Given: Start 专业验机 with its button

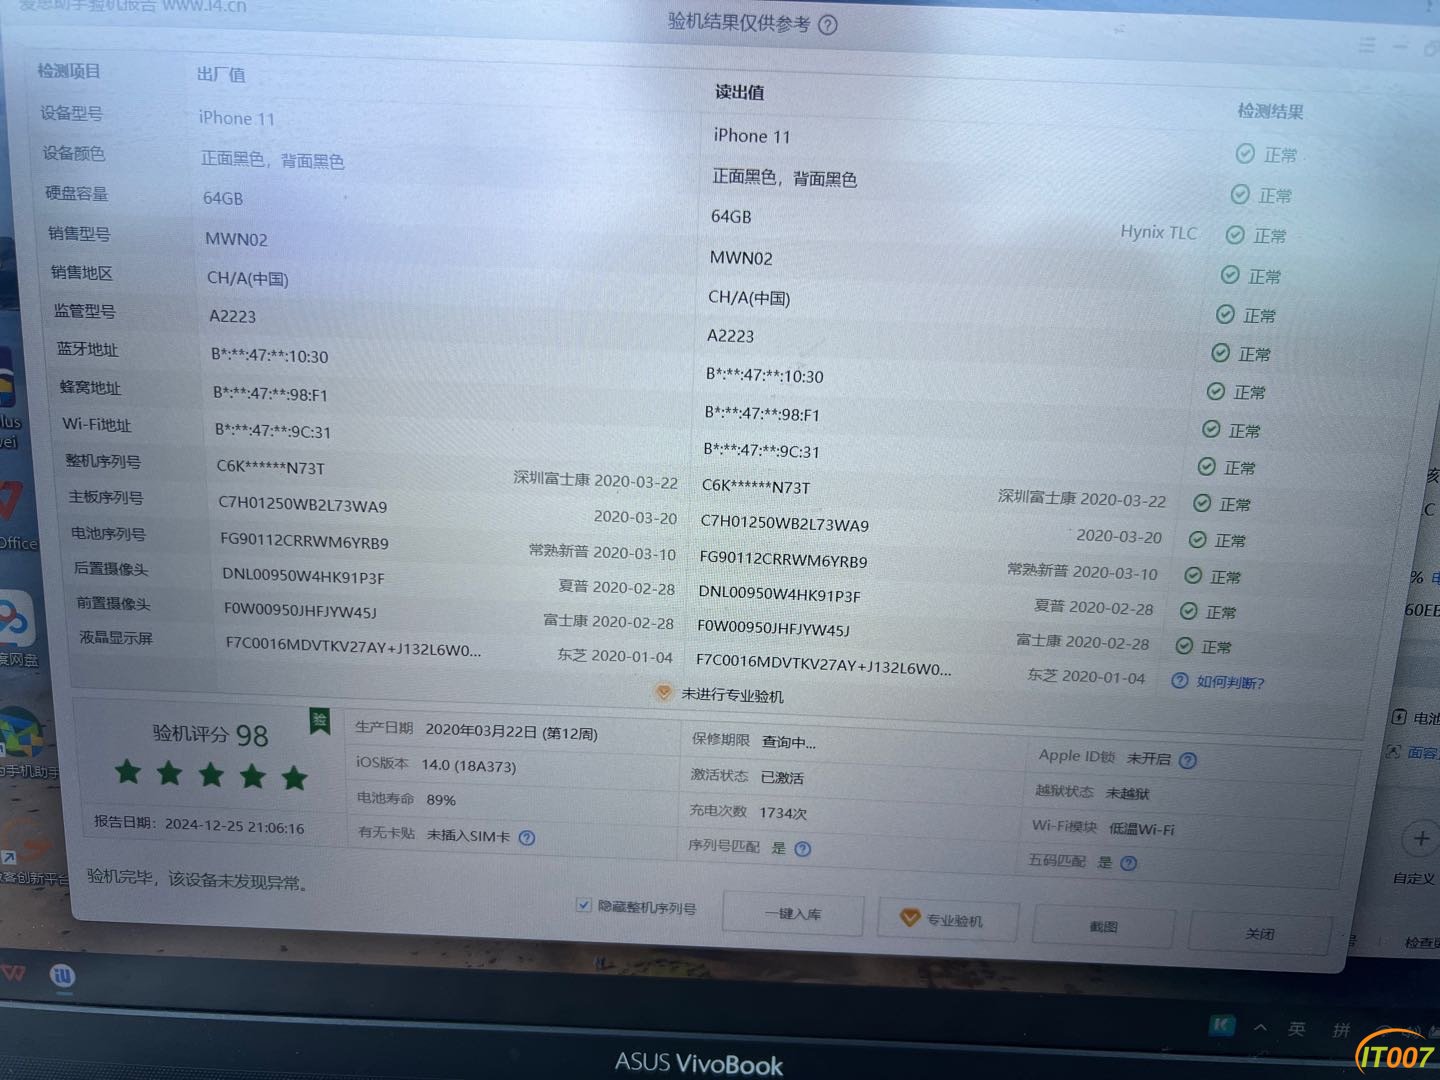Looking at the screenshot, I should click(x=947, y=920).
